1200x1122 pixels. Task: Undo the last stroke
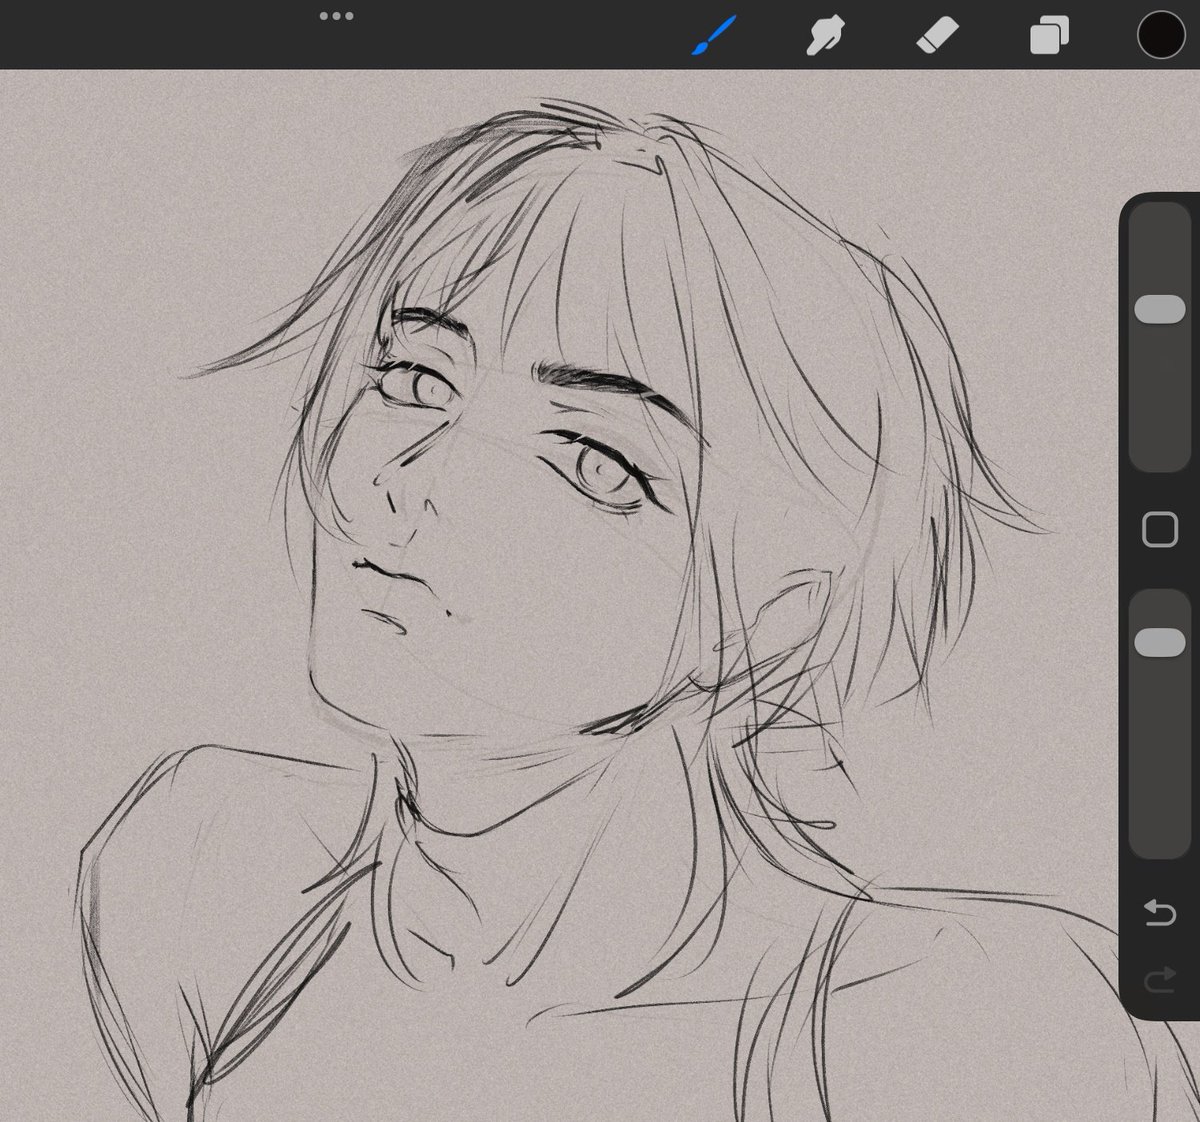coord(1160,912)
